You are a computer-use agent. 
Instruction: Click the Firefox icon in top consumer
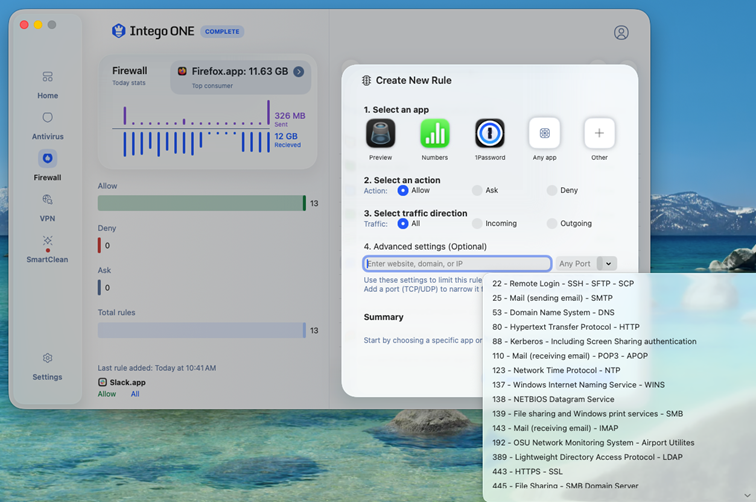pyautogui.click(x=182, y=71)
